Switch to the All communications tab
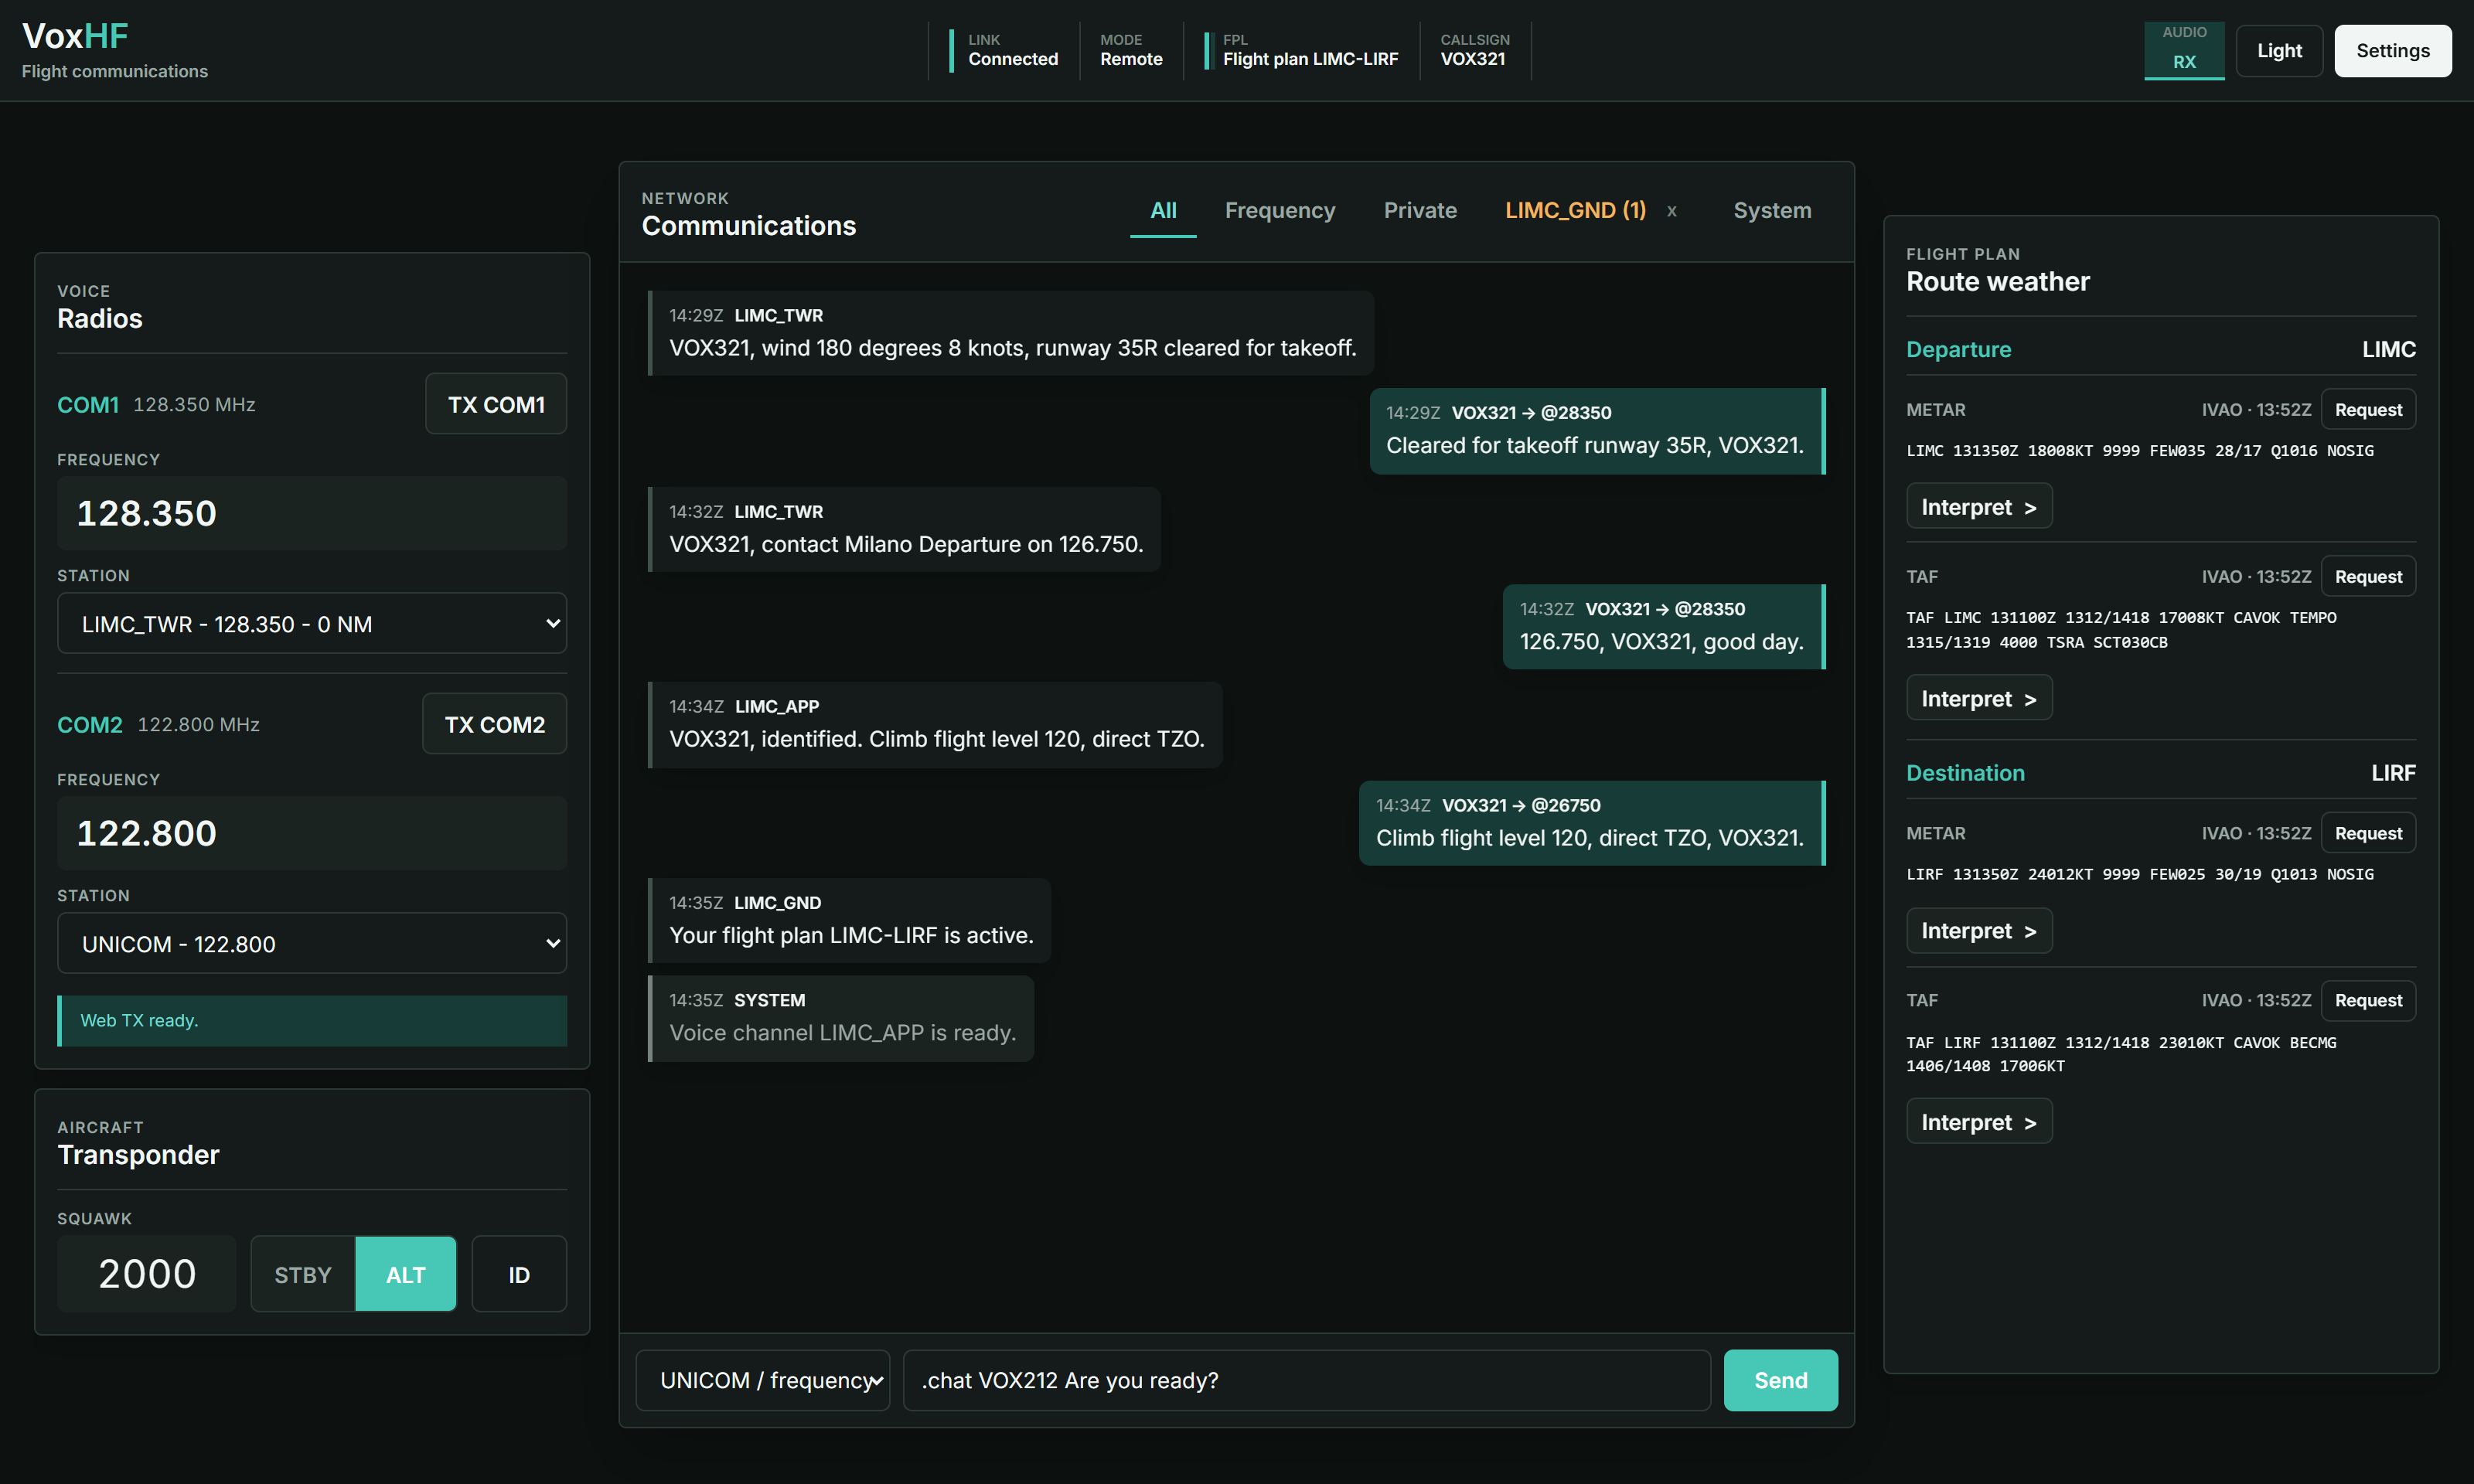 point(1163,210)
